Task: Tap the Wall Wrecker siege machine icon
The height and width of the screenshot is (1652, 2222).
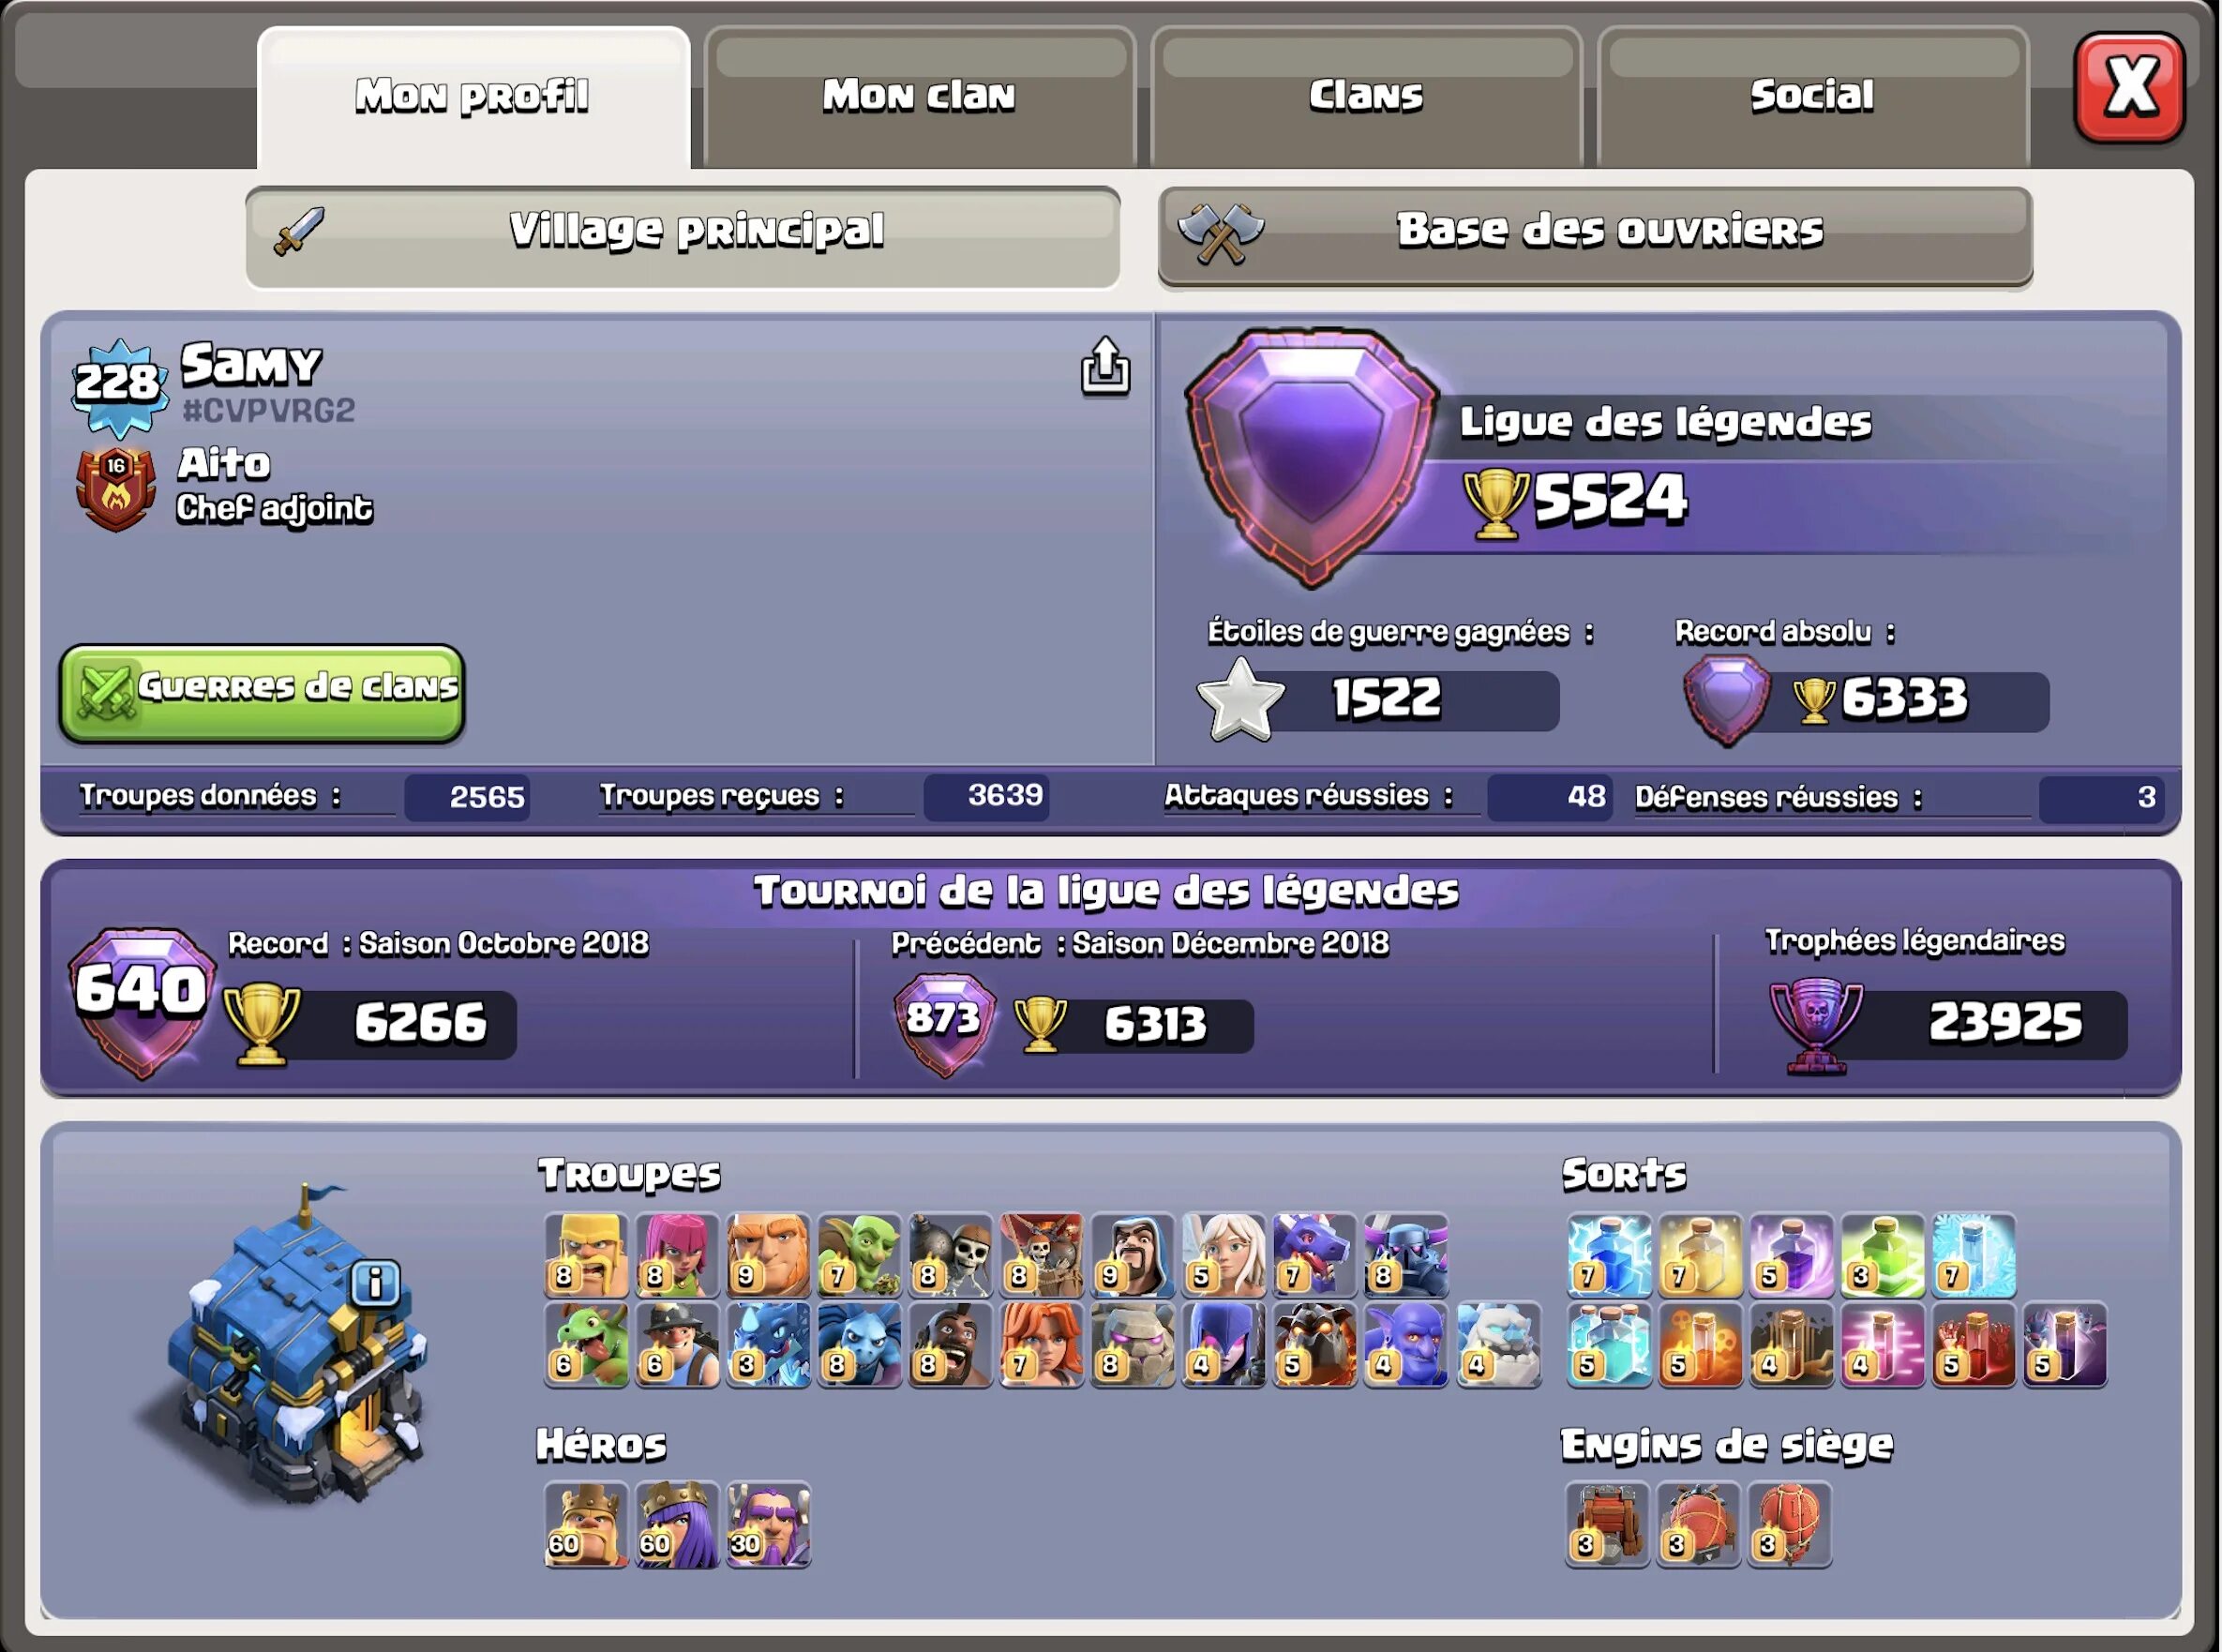Action: [1608, 1524]
